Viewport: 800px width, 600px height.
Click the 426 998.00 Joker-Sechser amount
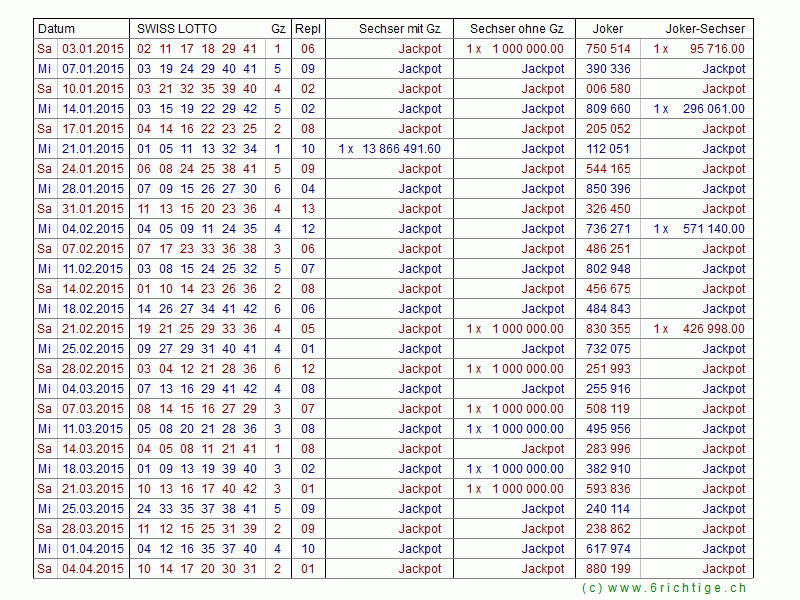point(712,329)
